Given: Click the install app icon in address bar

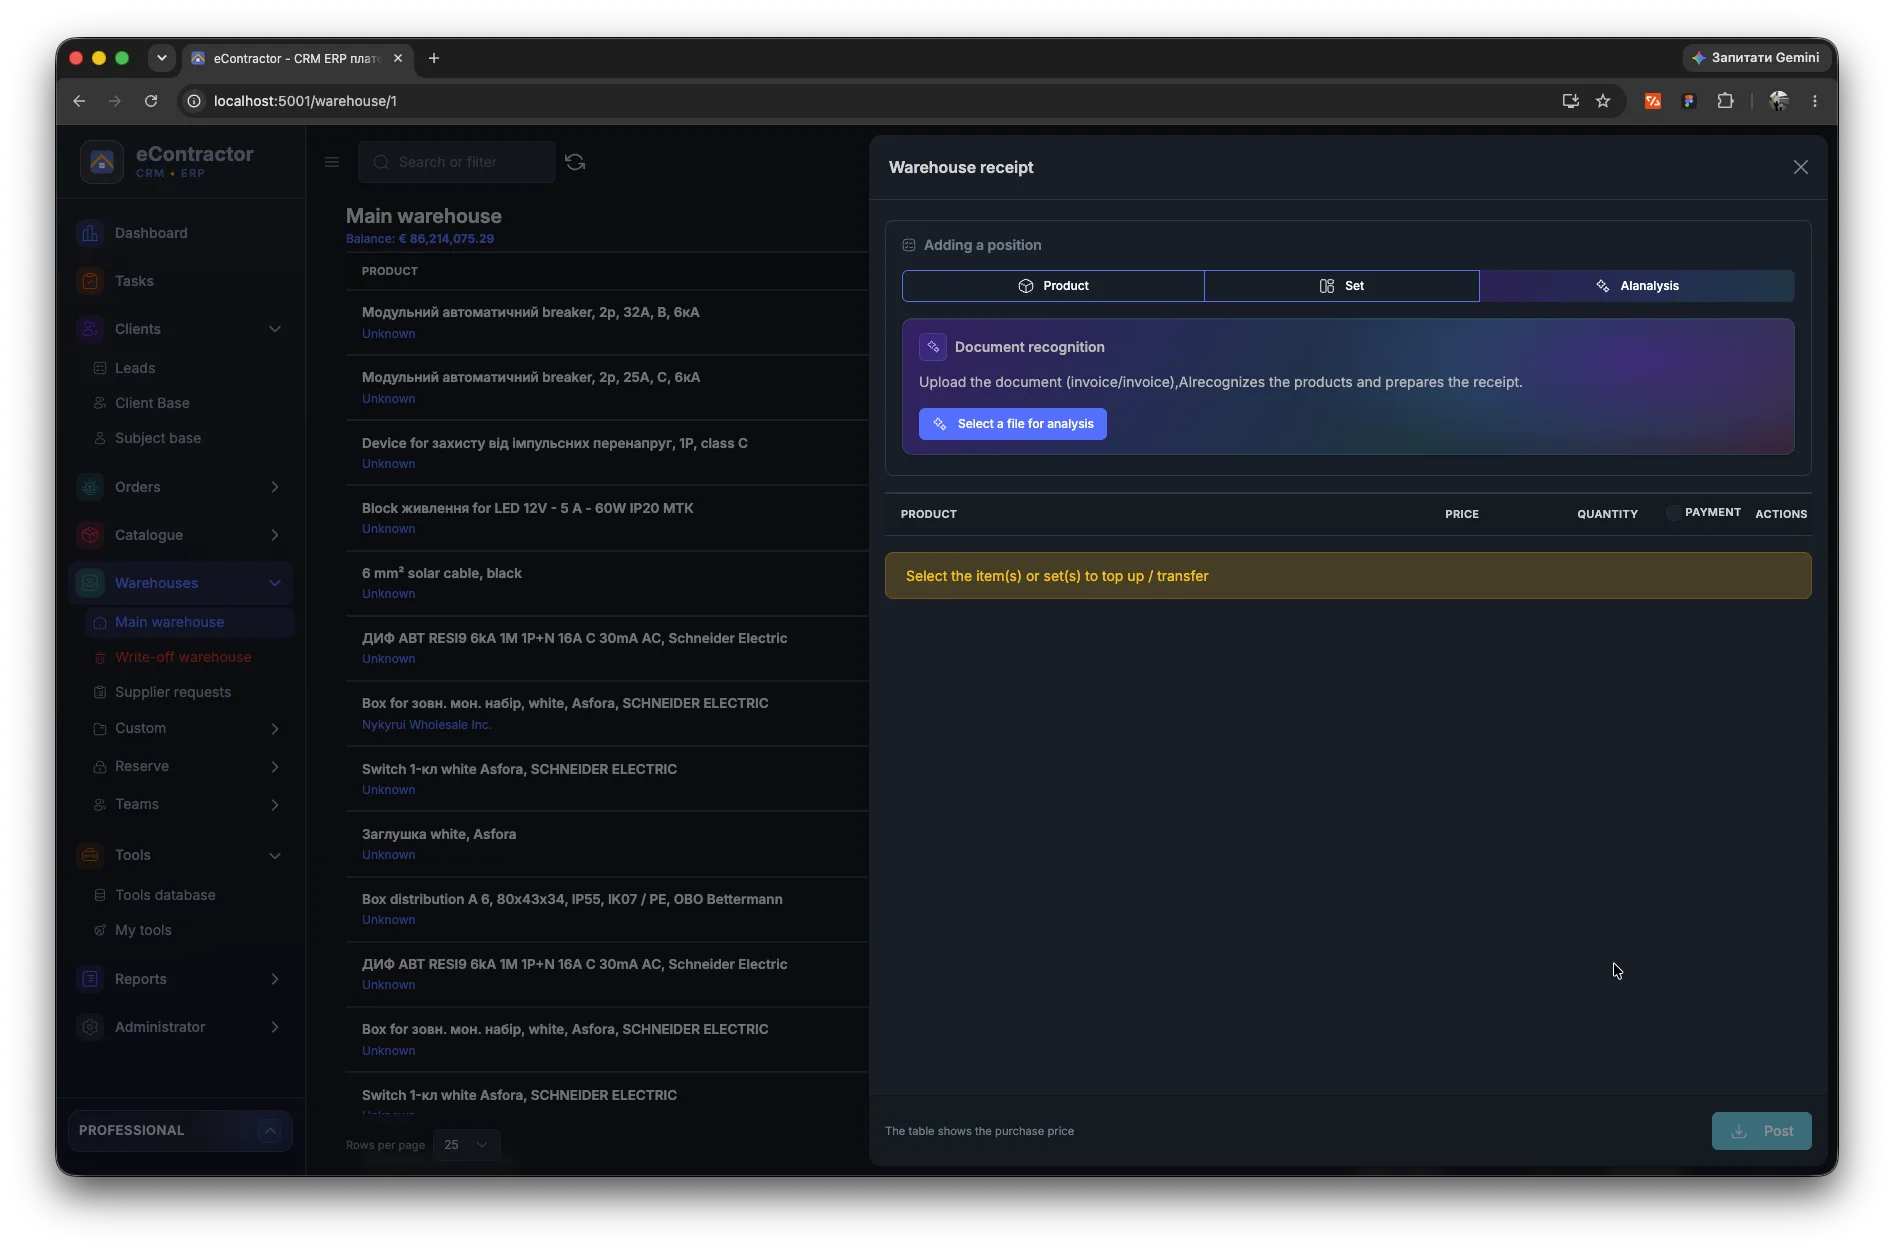Looking at the screenshot, I should coord(1571,101).
